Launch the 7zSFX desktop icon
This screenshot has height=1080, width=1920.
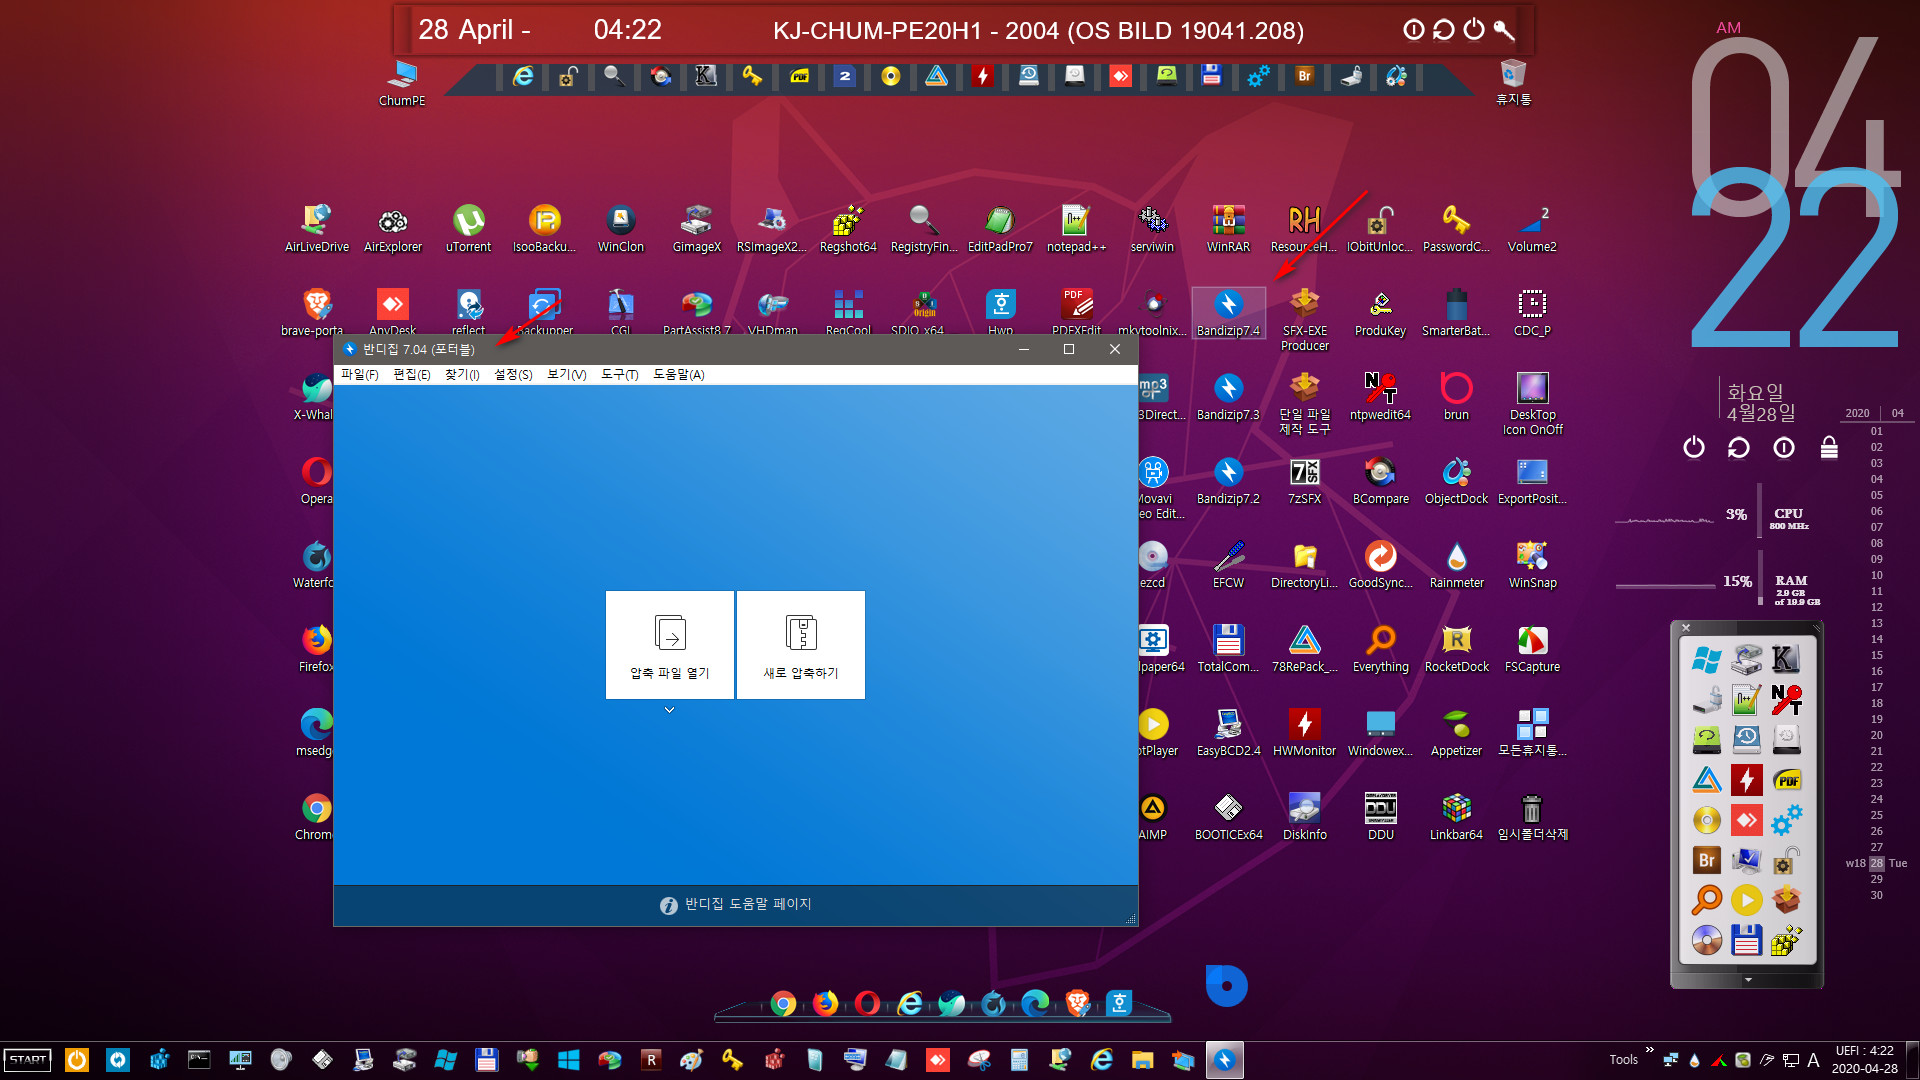(x=1304, y=480)
